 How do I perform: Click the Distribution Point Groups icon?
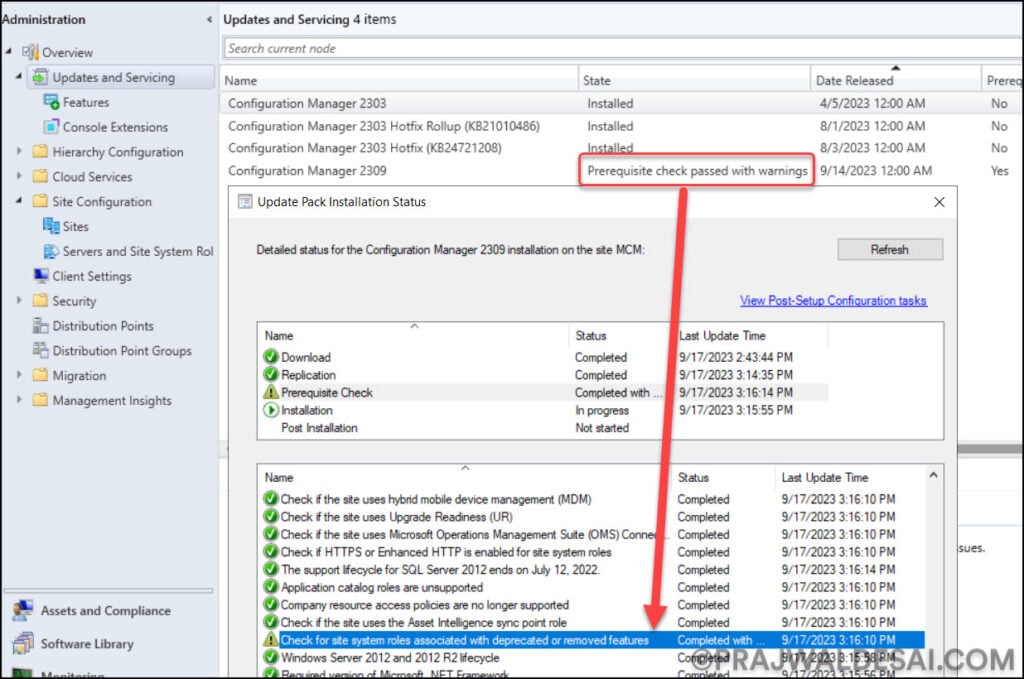[x=40, y=350]
